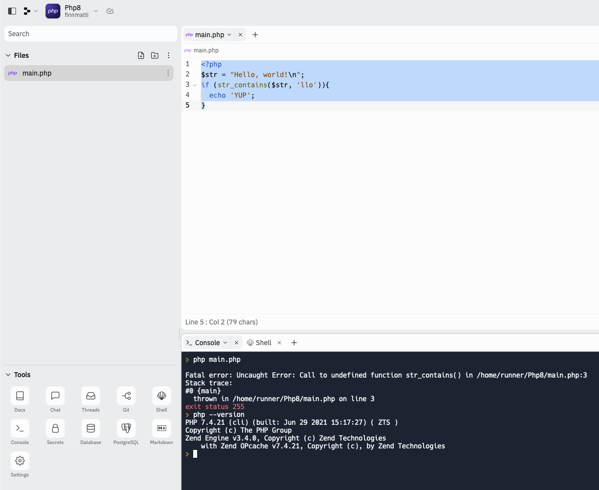599x490 pixels.
Task: Click the Search input field
Action: pos(91,34)
